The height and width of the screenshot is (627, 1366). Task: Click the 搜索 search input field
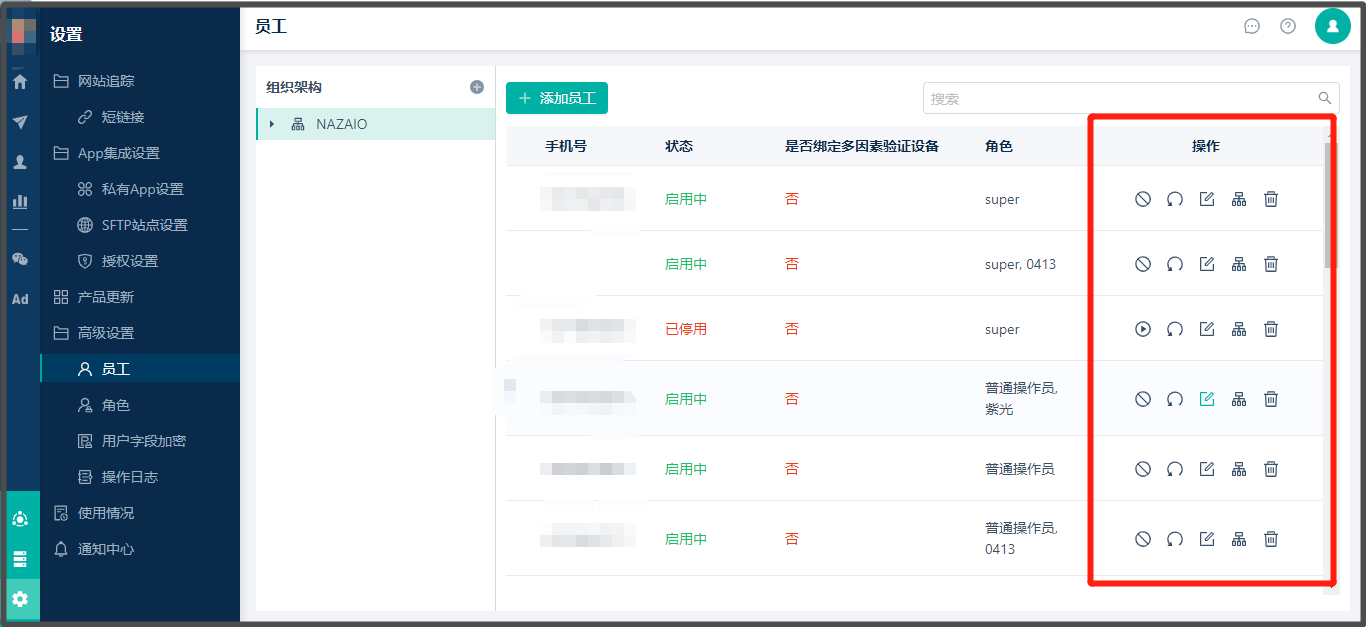pos(1120,99)
